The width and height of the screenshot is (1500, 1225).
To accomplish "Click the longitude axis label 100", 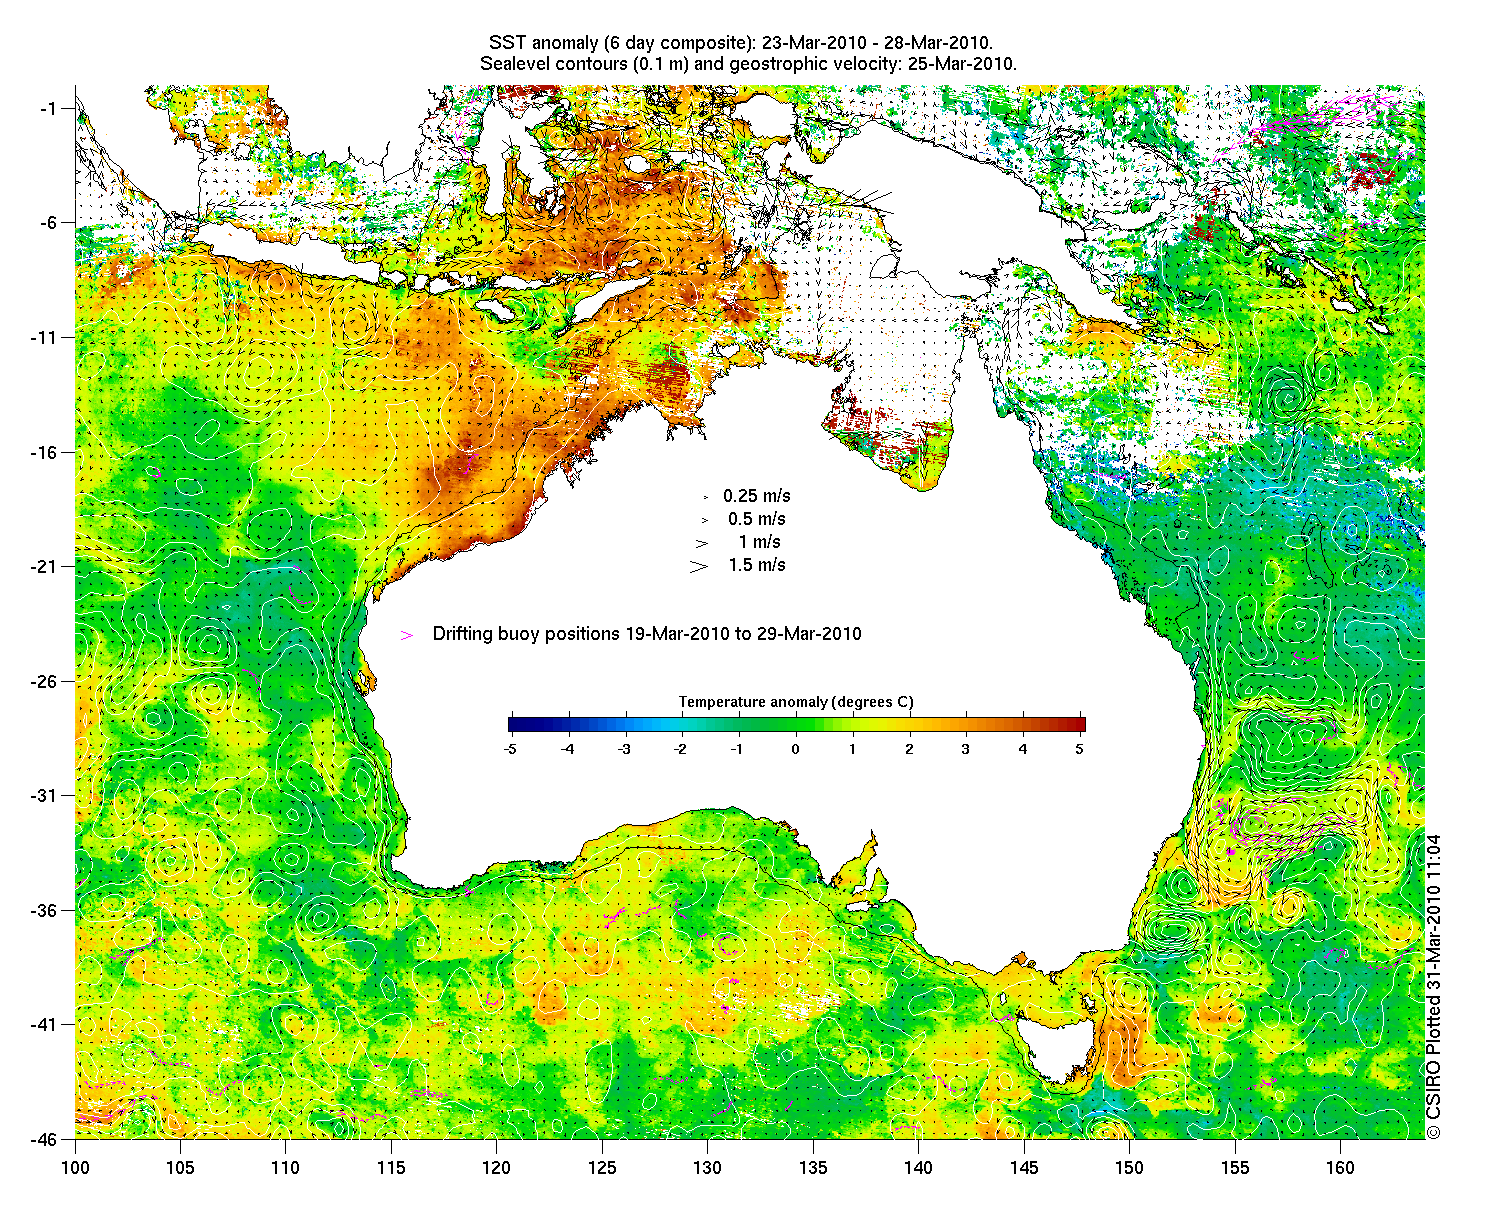I will 75,1167.
